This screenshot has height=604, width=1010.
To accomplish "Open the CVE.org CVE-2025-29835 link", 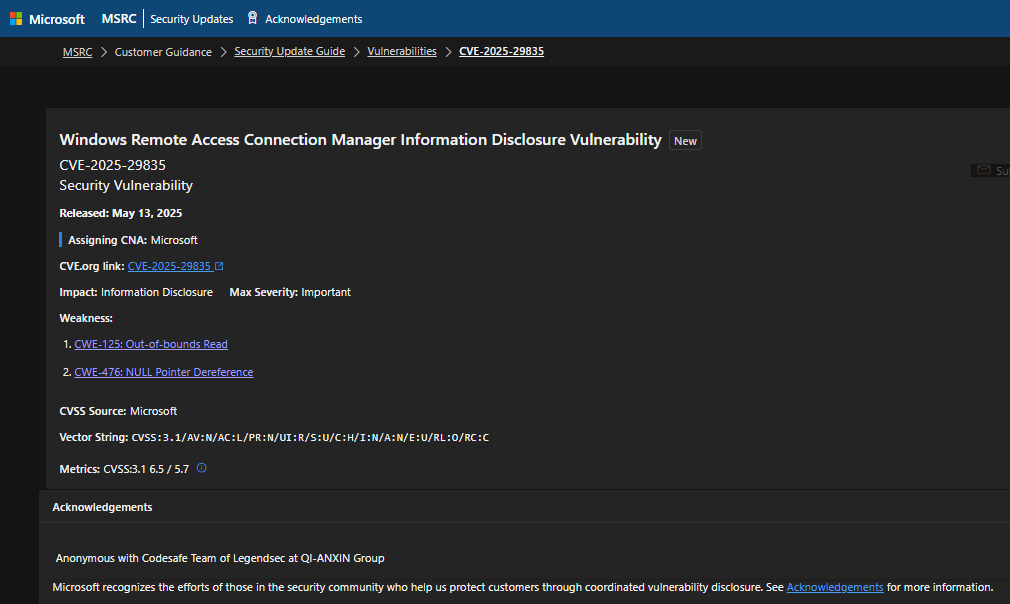I will coord(169,266).
